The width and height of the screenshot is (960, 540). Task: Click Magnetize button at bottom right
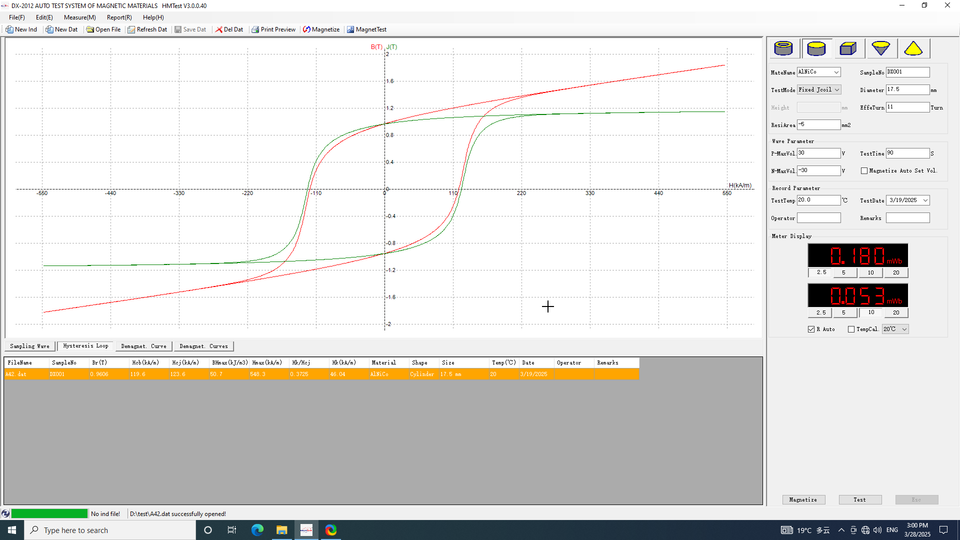point(803,500)
